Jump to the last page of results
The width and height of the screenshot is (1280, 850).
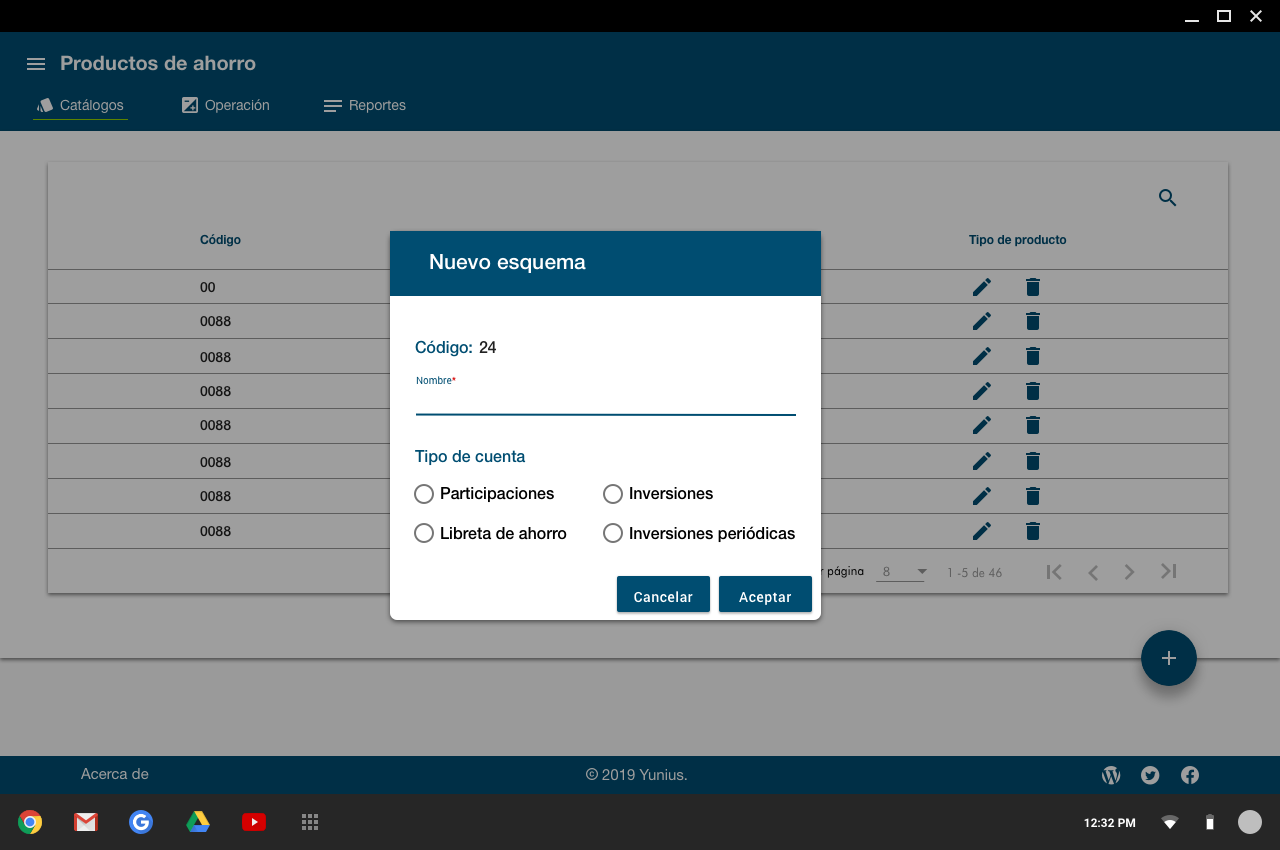click(1168, 572)
